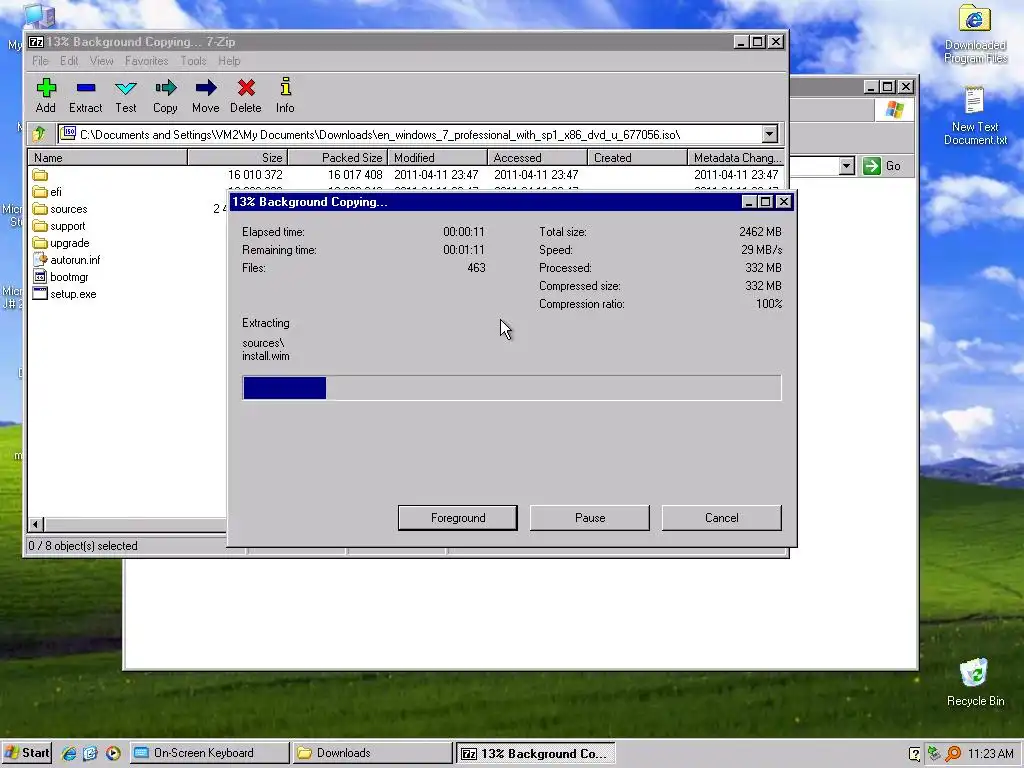Launch Internet Explorer from quick launch
1024x768 pixels.
pyautogui.click(x=69, y=753)
